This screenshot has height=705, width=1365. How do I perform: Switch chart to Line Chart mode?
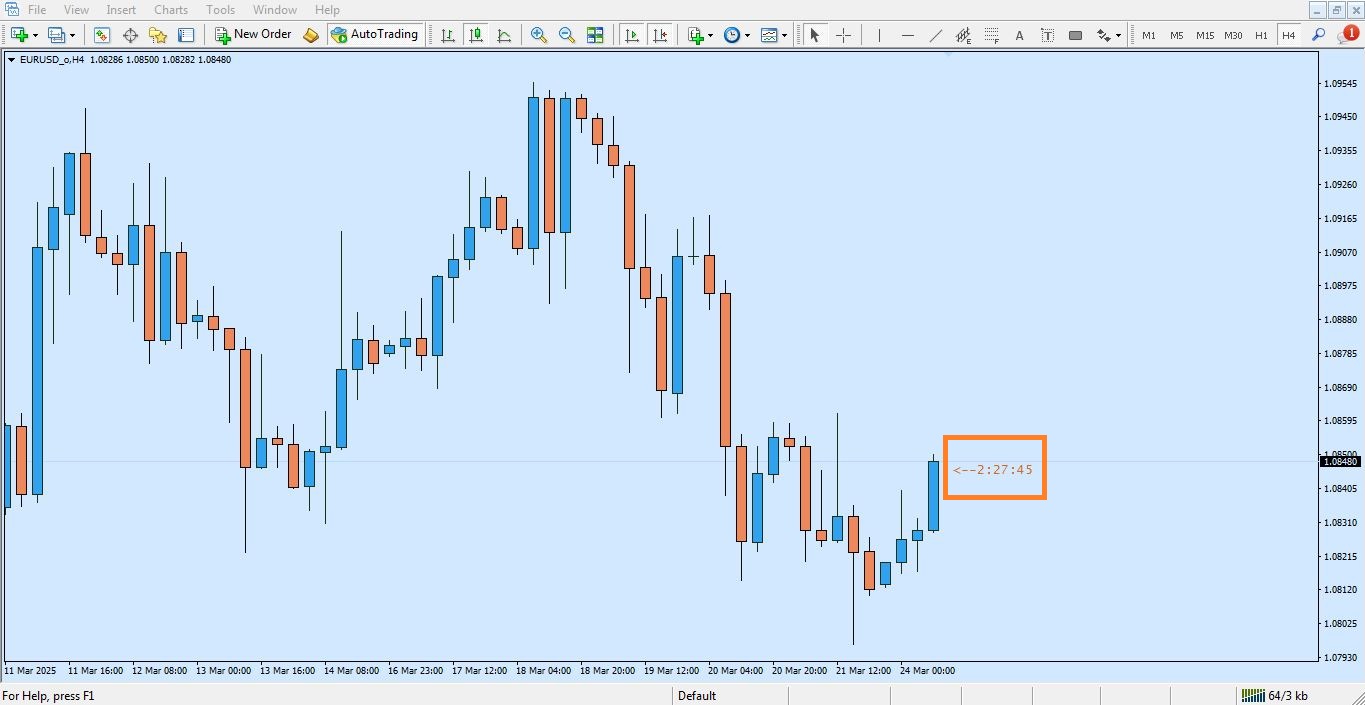coord(504,35)
